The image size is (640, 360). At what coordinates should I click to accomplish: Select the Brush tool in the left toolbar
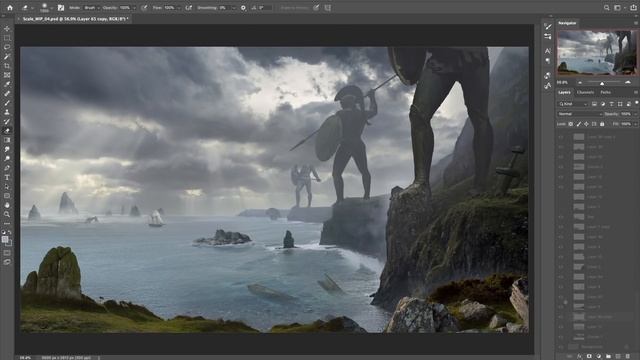coord(7,103)
